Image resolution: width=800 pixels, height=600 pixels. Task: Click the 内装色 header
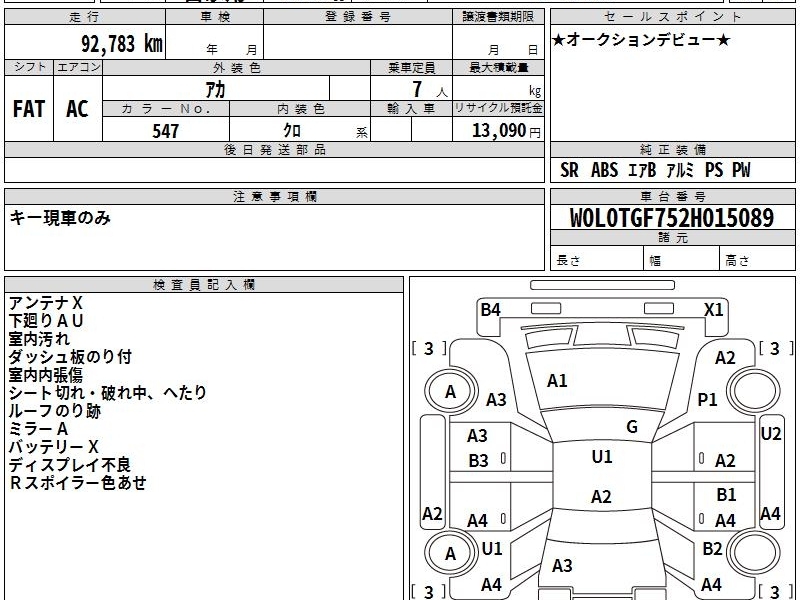coord(300,109)
